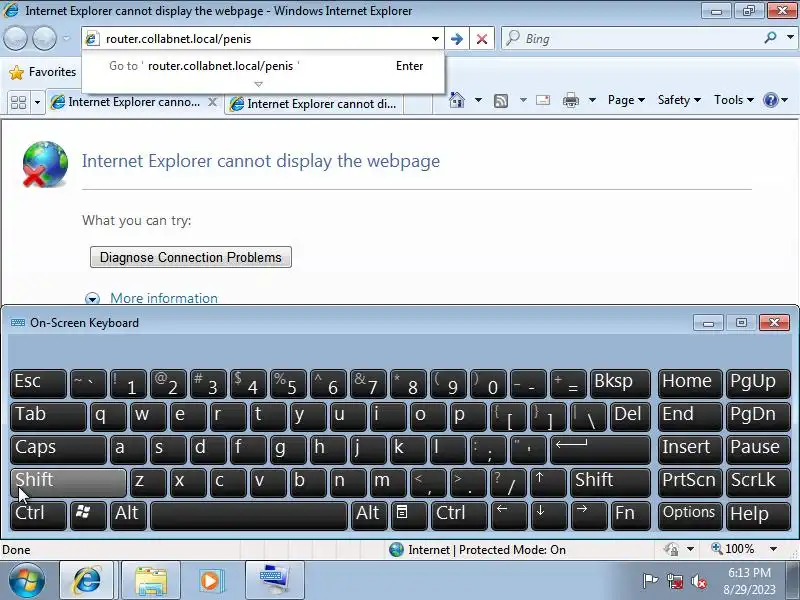Click the red Stop loading button
The width and height of the screenshot is (800, 600).
pyautogui.click(x=481, y=39)
